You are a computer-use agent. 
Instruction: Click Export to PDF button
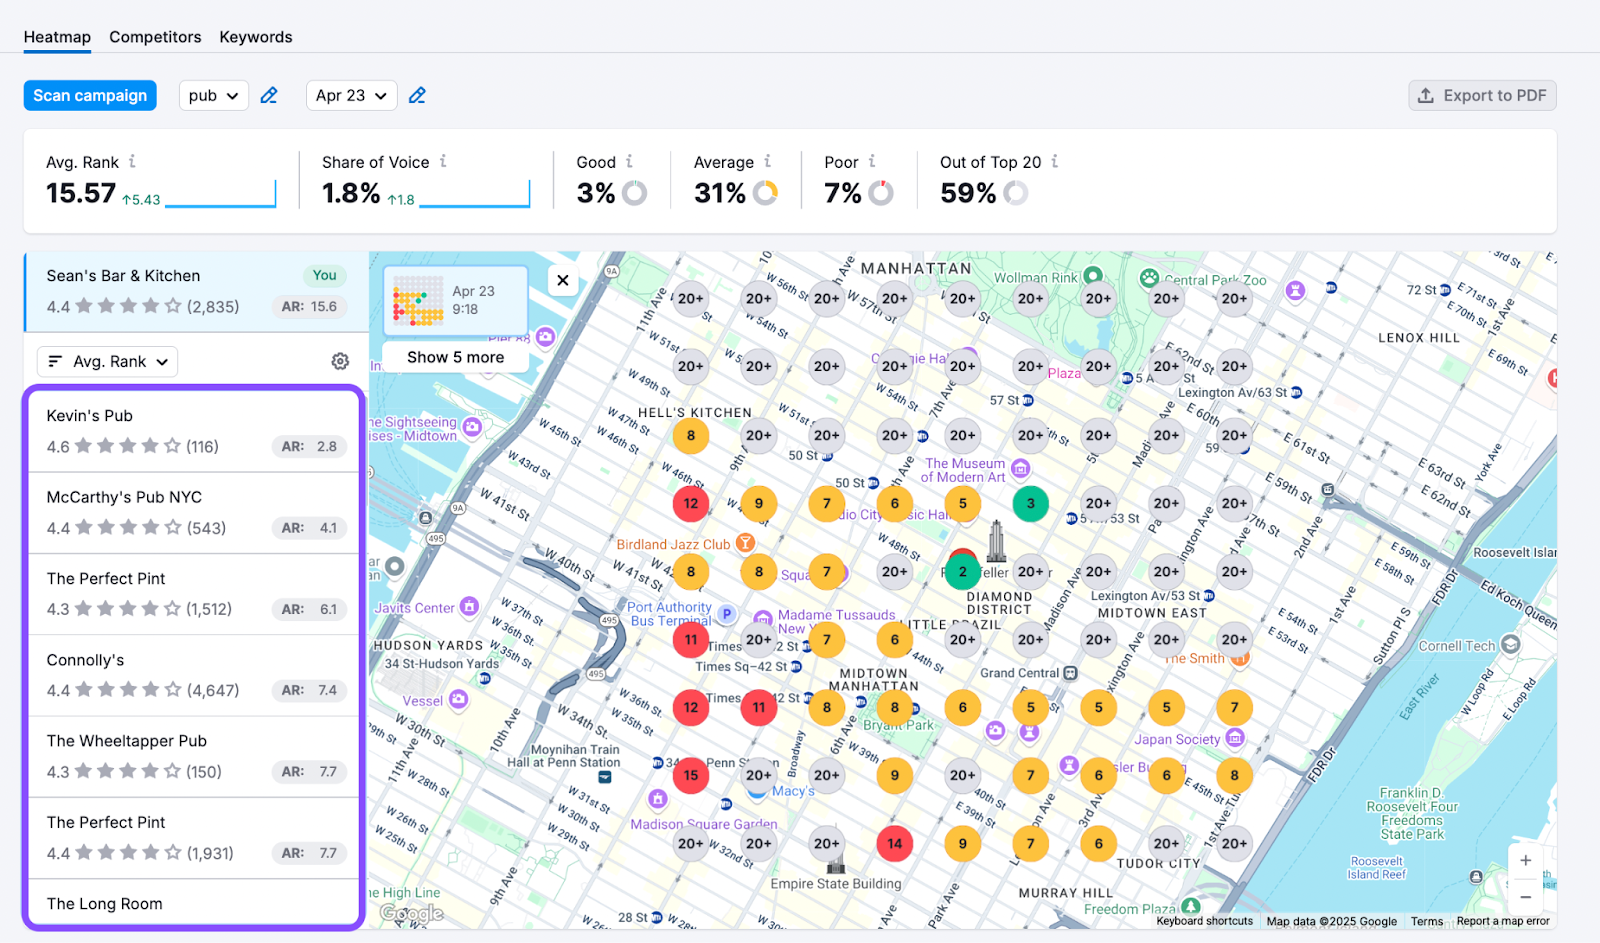point(1482,96)
